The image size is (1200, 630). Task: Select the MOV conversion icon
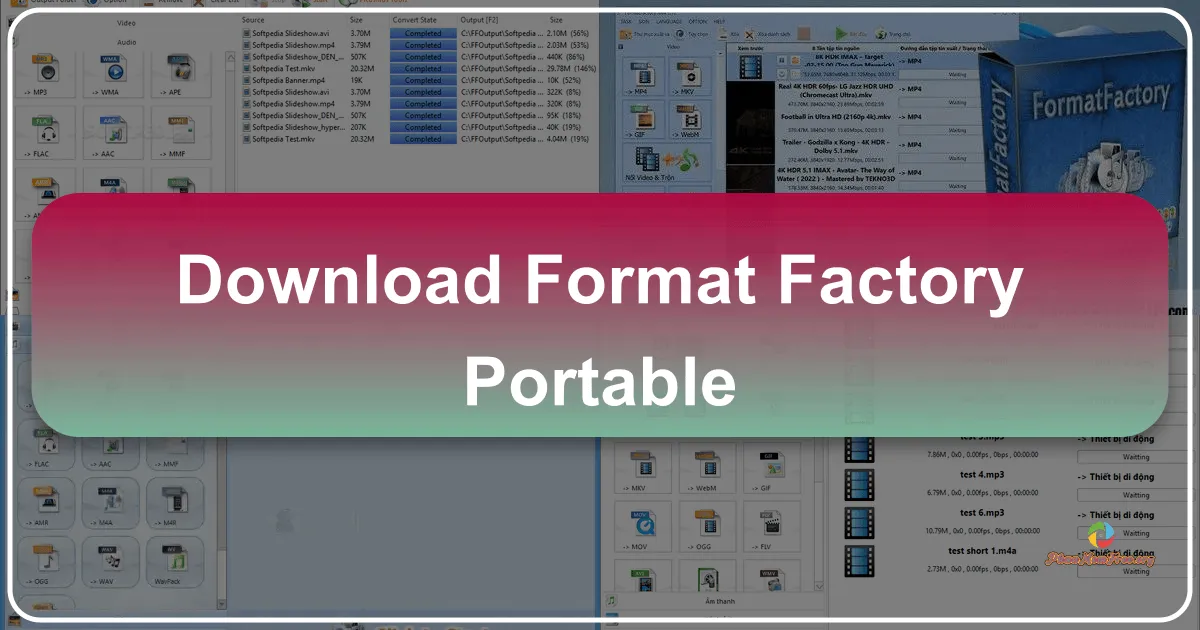click(x=643, y=525)
